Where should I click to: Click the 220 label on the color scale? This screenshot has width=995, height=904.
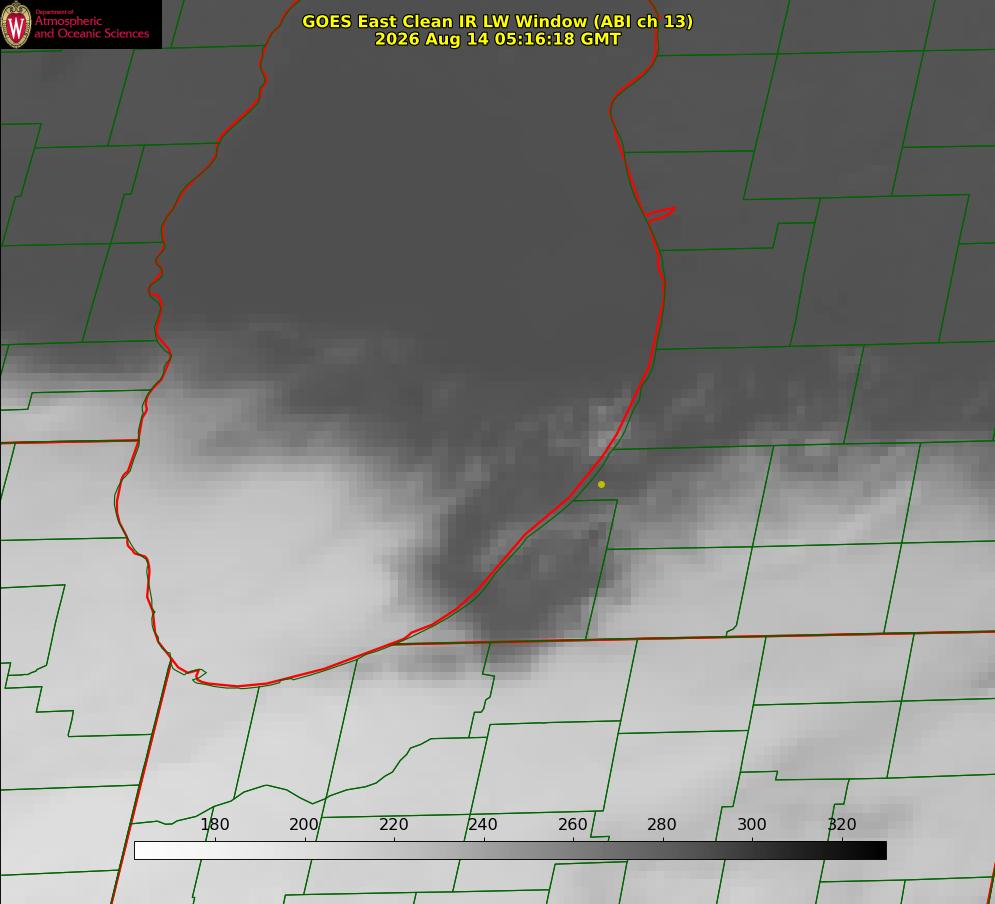[x=393, y=824]
